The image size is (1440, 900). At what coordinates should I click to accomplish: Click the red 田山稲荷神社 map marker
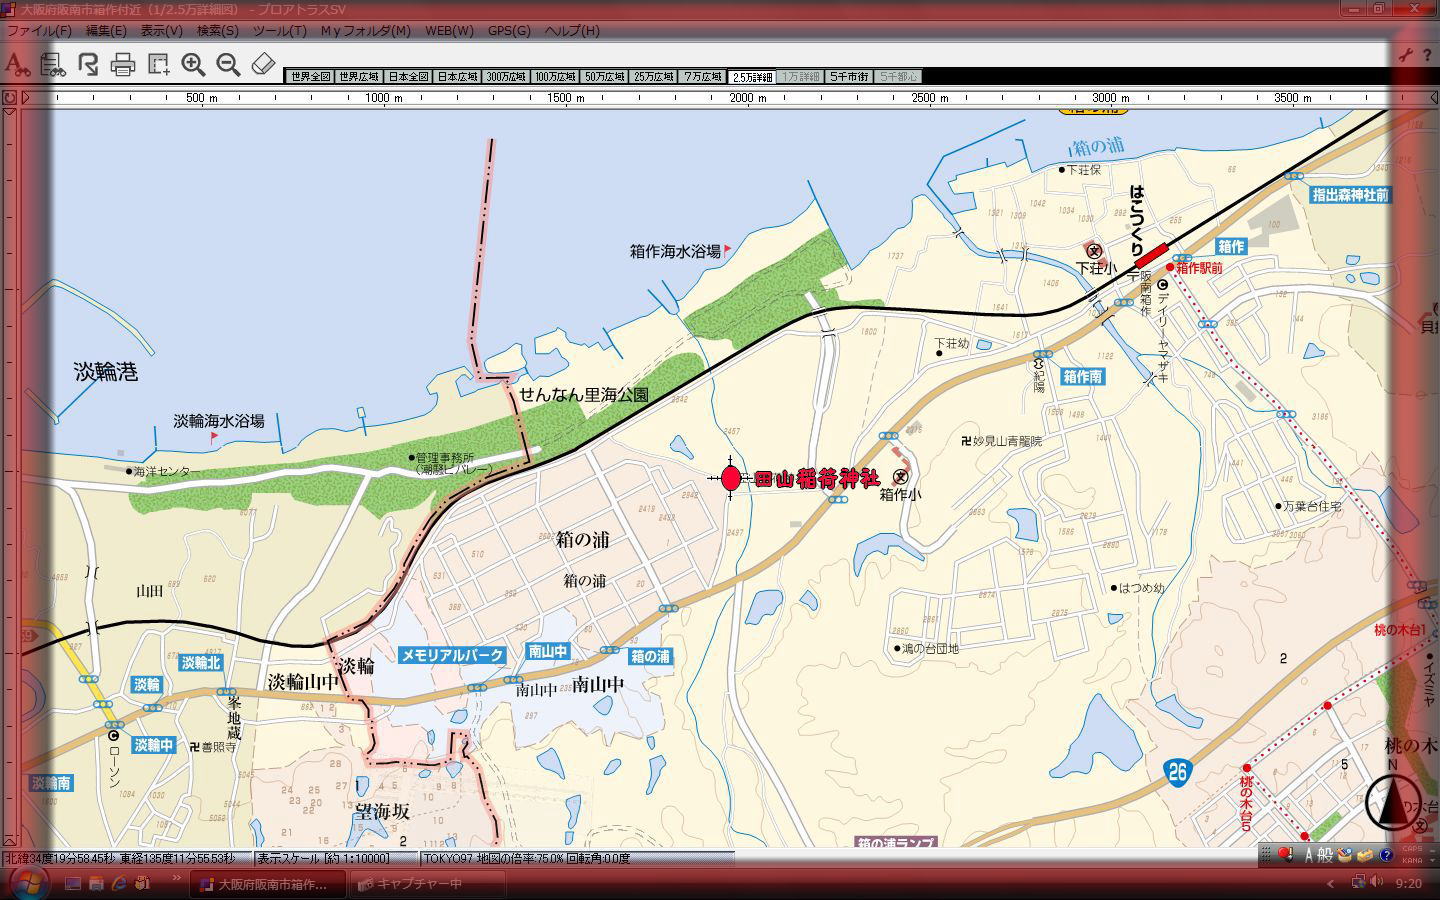pos(731,478)
